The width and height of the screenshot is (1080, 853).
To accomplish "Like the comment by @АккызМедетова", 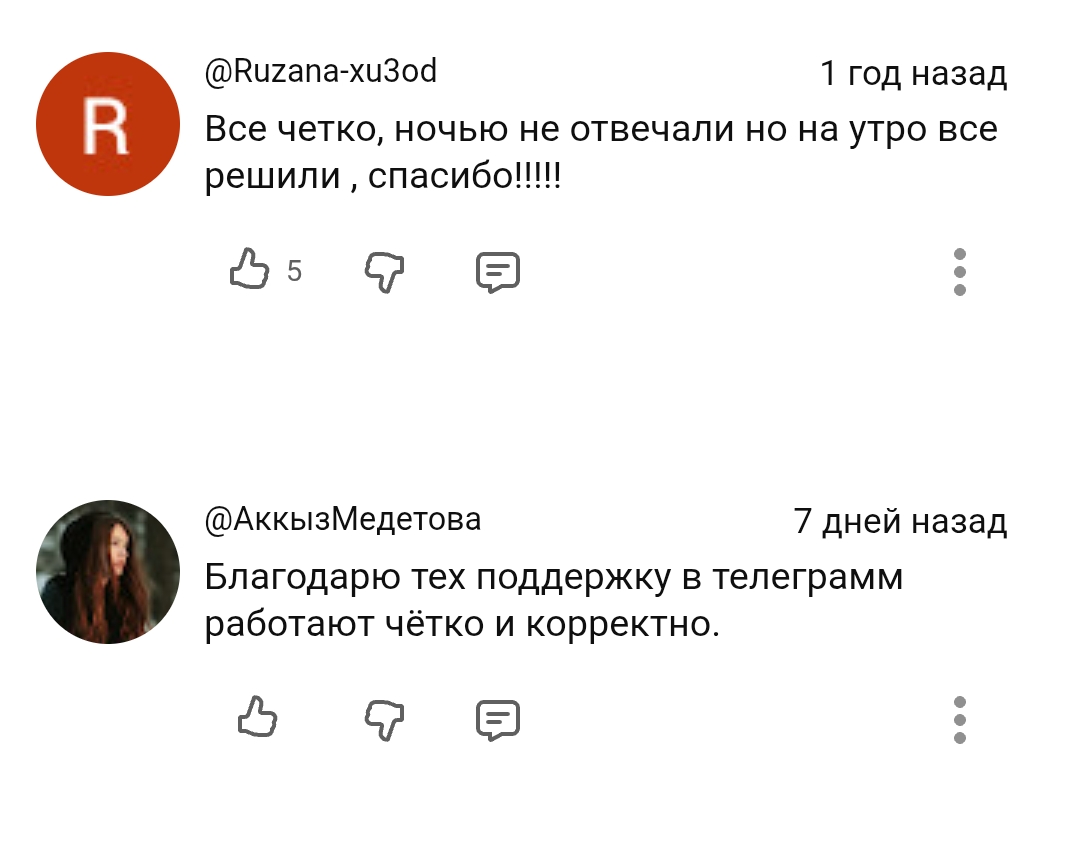I will point(257,718).
